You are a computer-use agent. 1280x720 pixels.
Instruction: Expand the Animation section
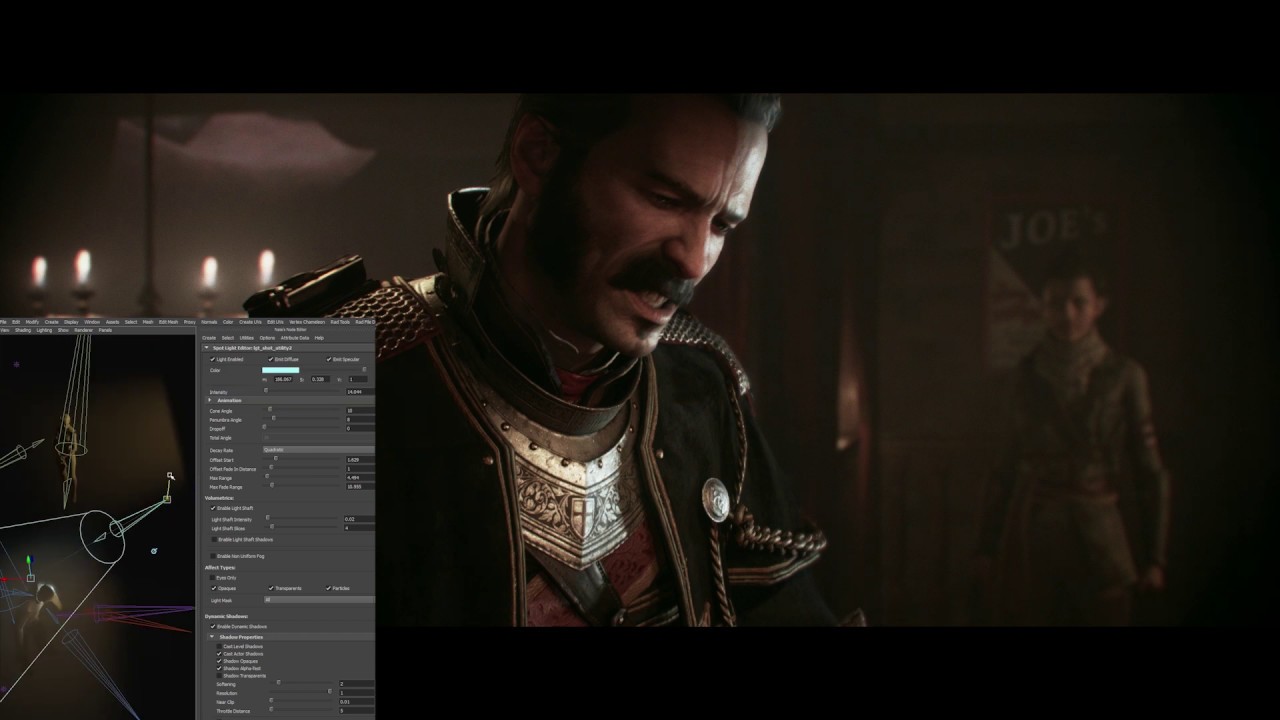pyautogui.click(x=210, y=400)
